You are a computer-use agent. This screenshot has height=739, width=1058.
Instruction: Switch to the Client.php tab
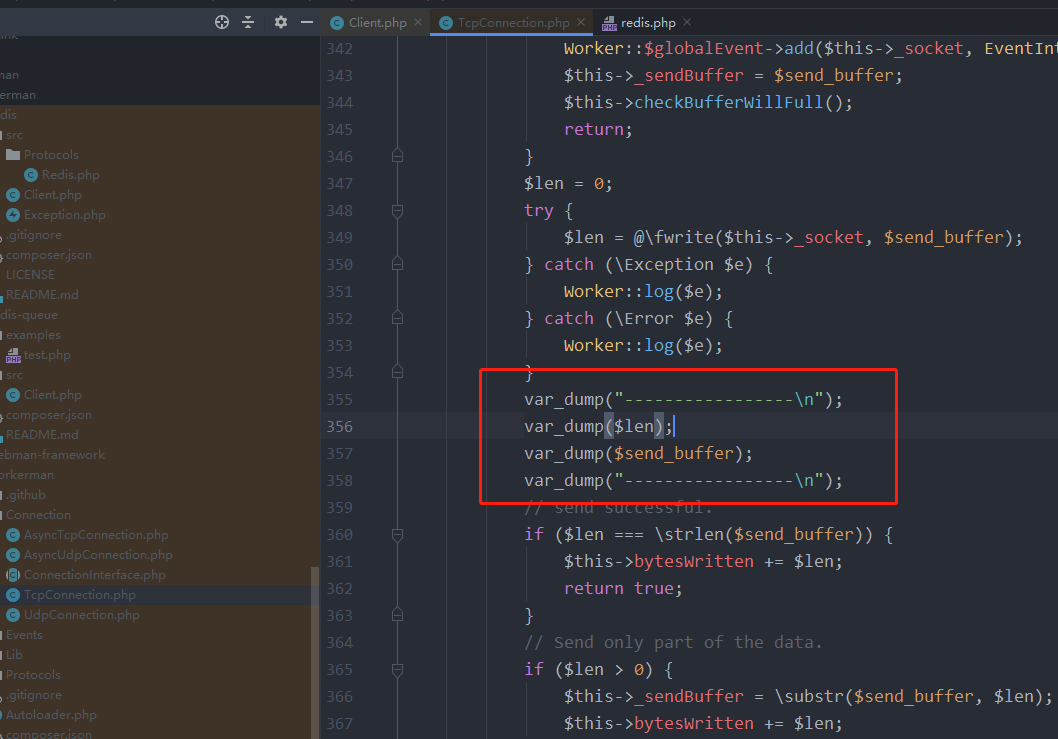(x=377, y=22)
